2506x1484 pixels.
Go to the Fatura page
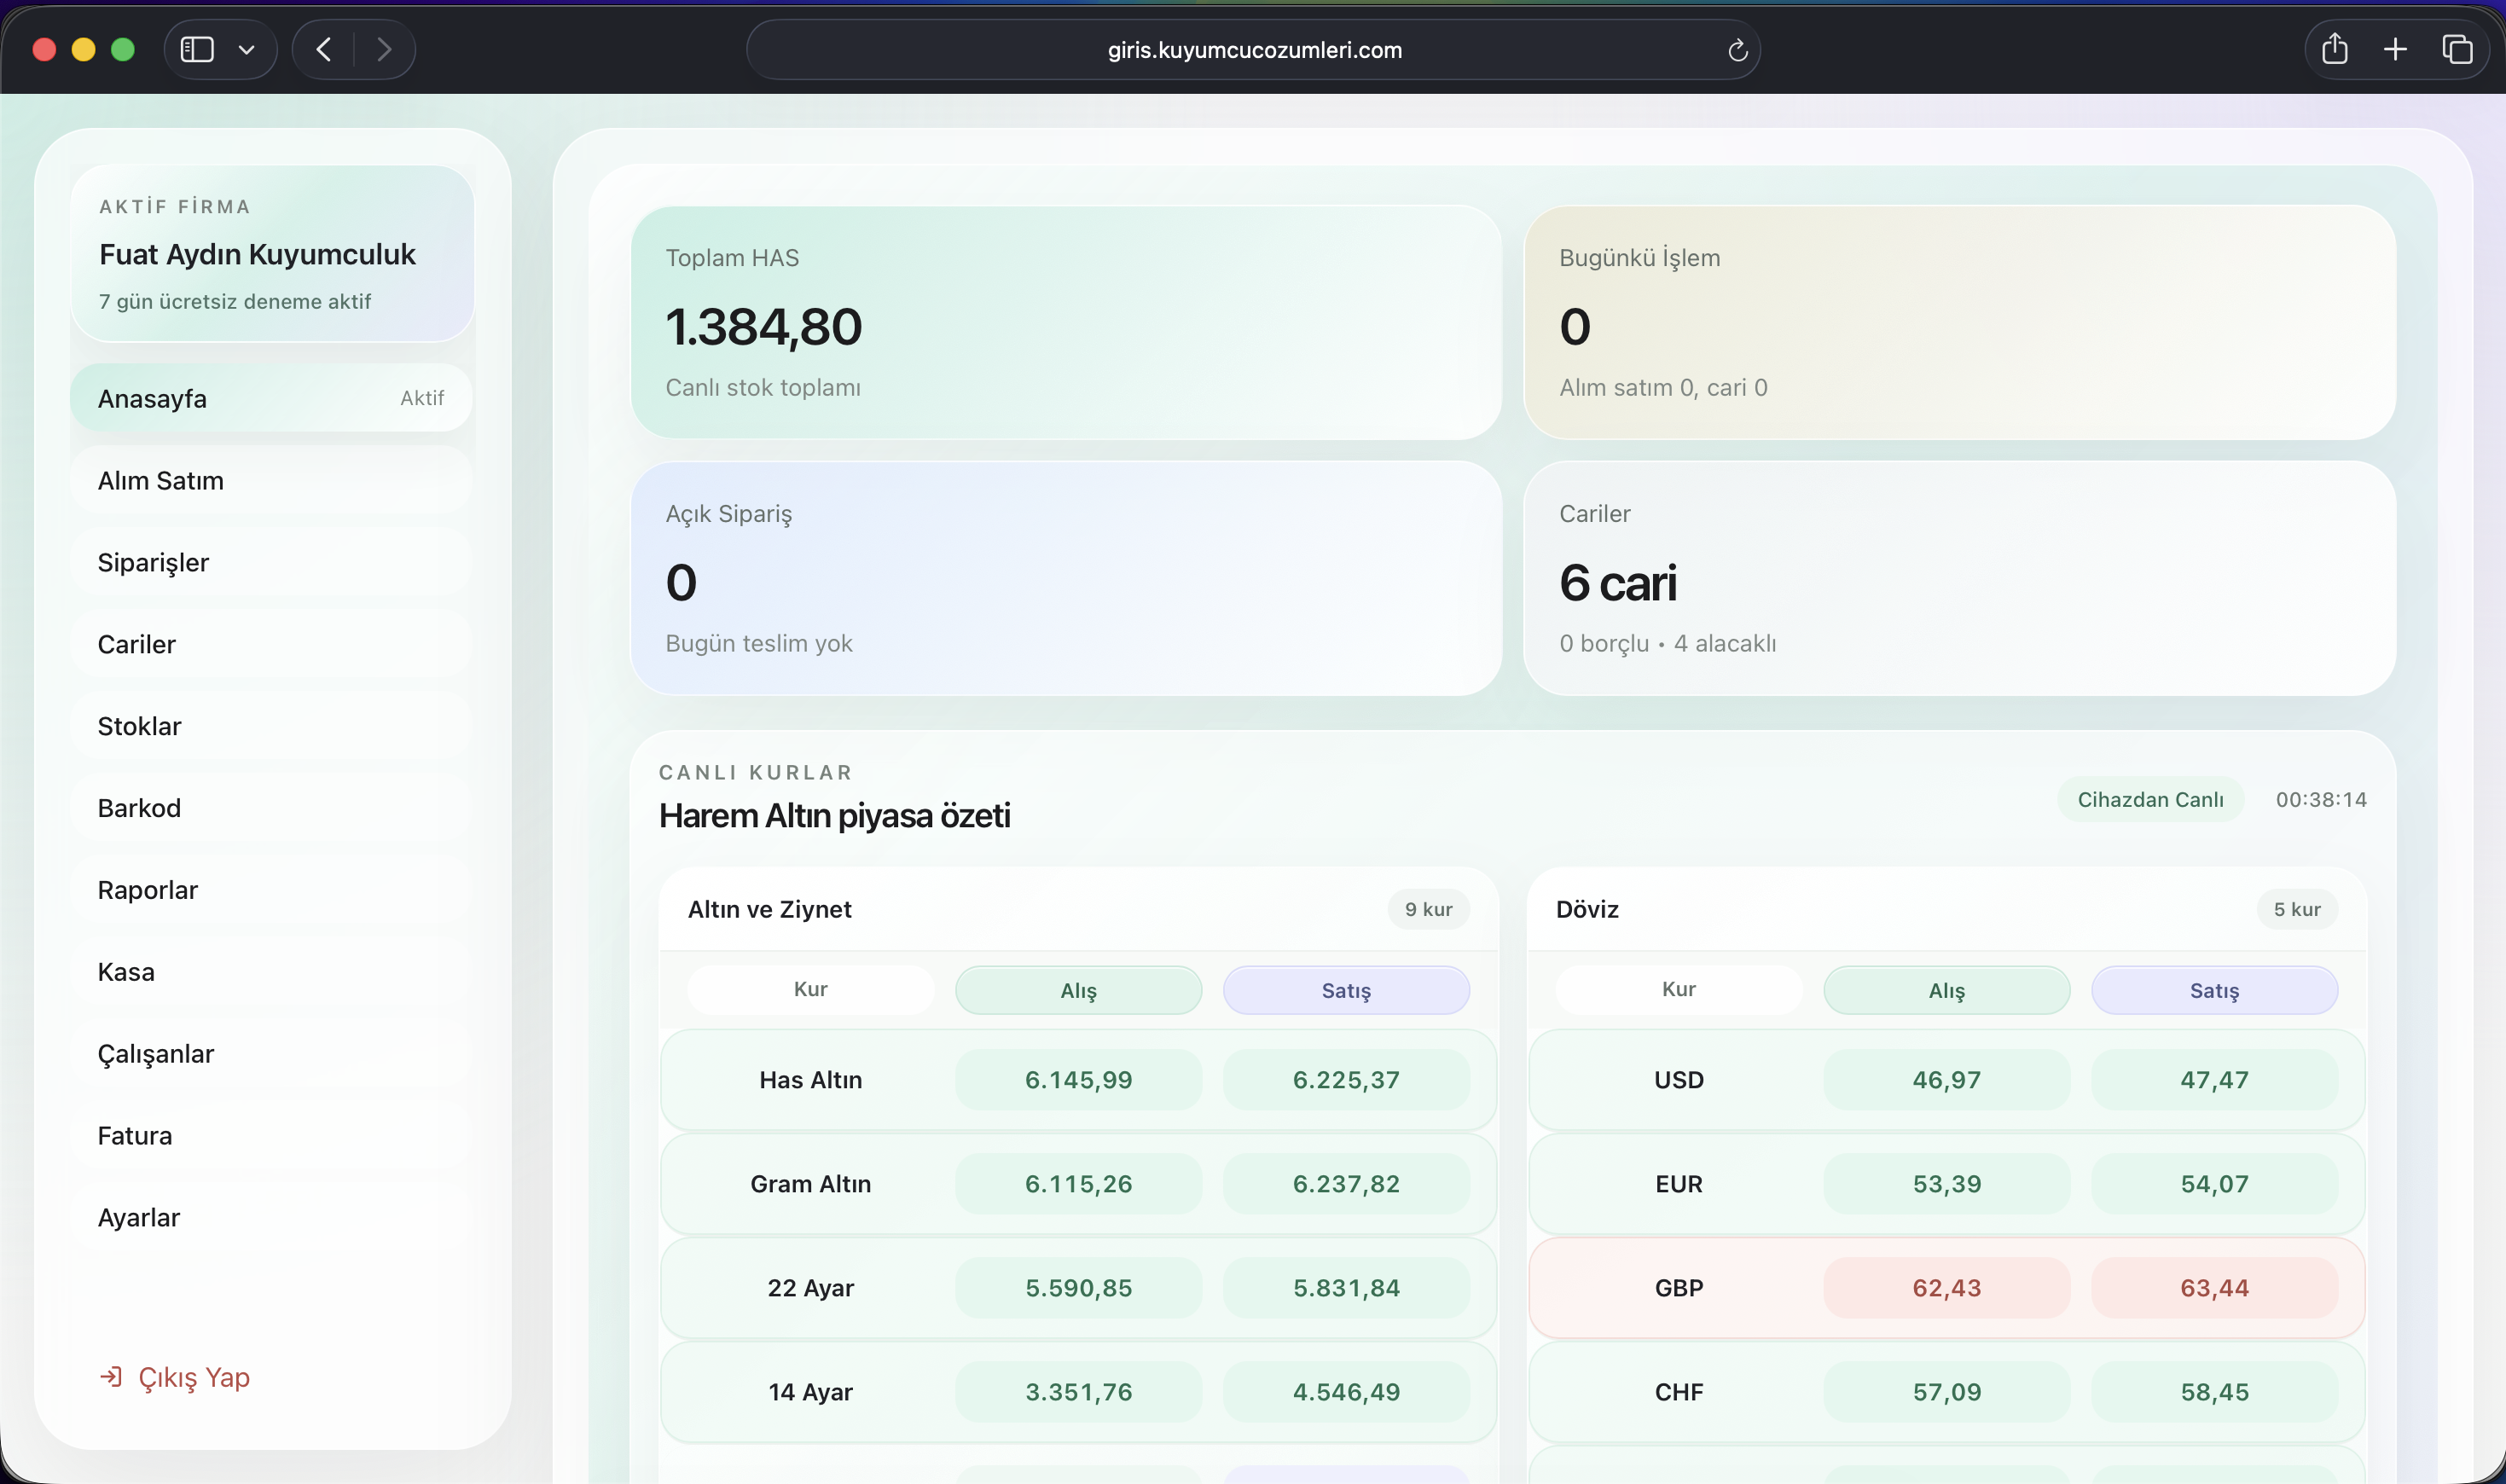271,1136
